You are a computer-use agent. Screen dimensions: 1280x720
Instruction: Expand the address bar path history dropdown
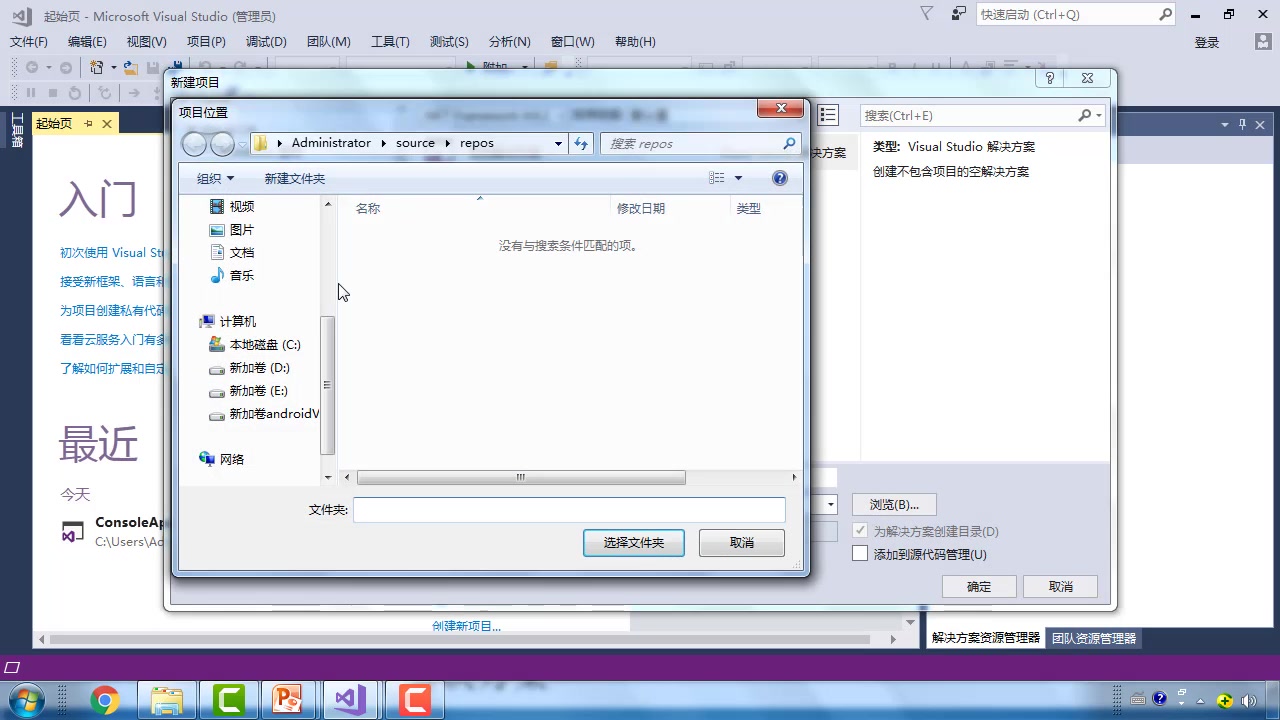pos(558,143)
